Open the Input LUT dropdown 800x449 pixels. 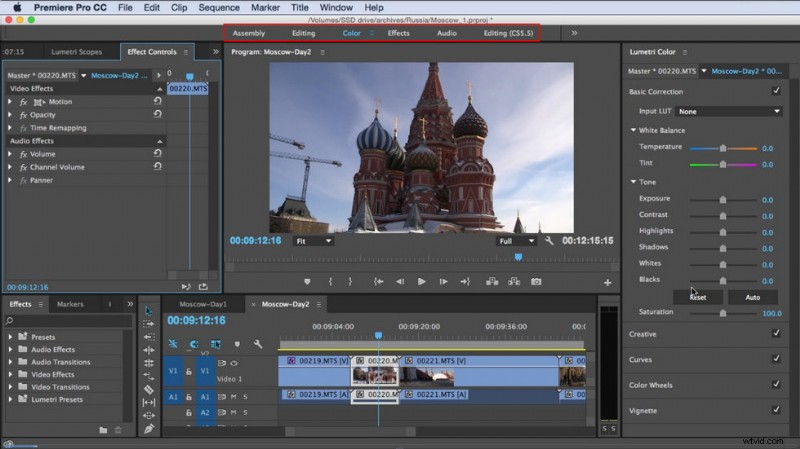[728, 111]
